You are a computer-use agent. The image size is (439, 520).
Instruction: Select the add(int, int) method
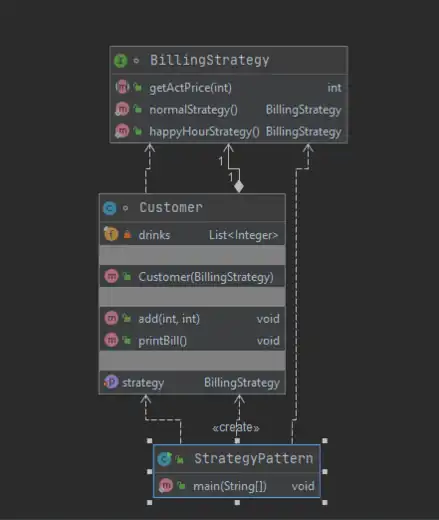tap(192, 318)
